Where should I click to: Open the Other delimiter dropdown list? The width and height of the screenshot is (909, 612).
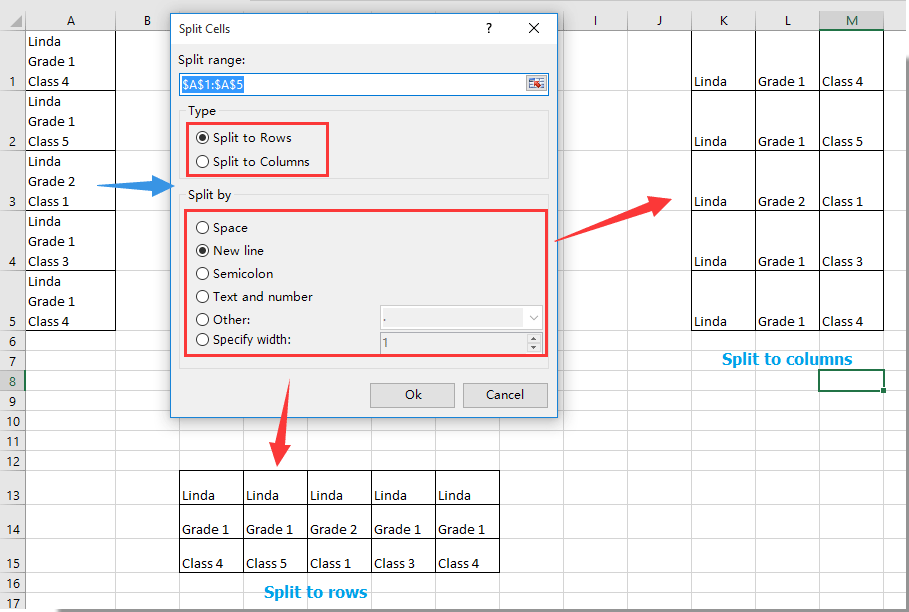[534, 319]
